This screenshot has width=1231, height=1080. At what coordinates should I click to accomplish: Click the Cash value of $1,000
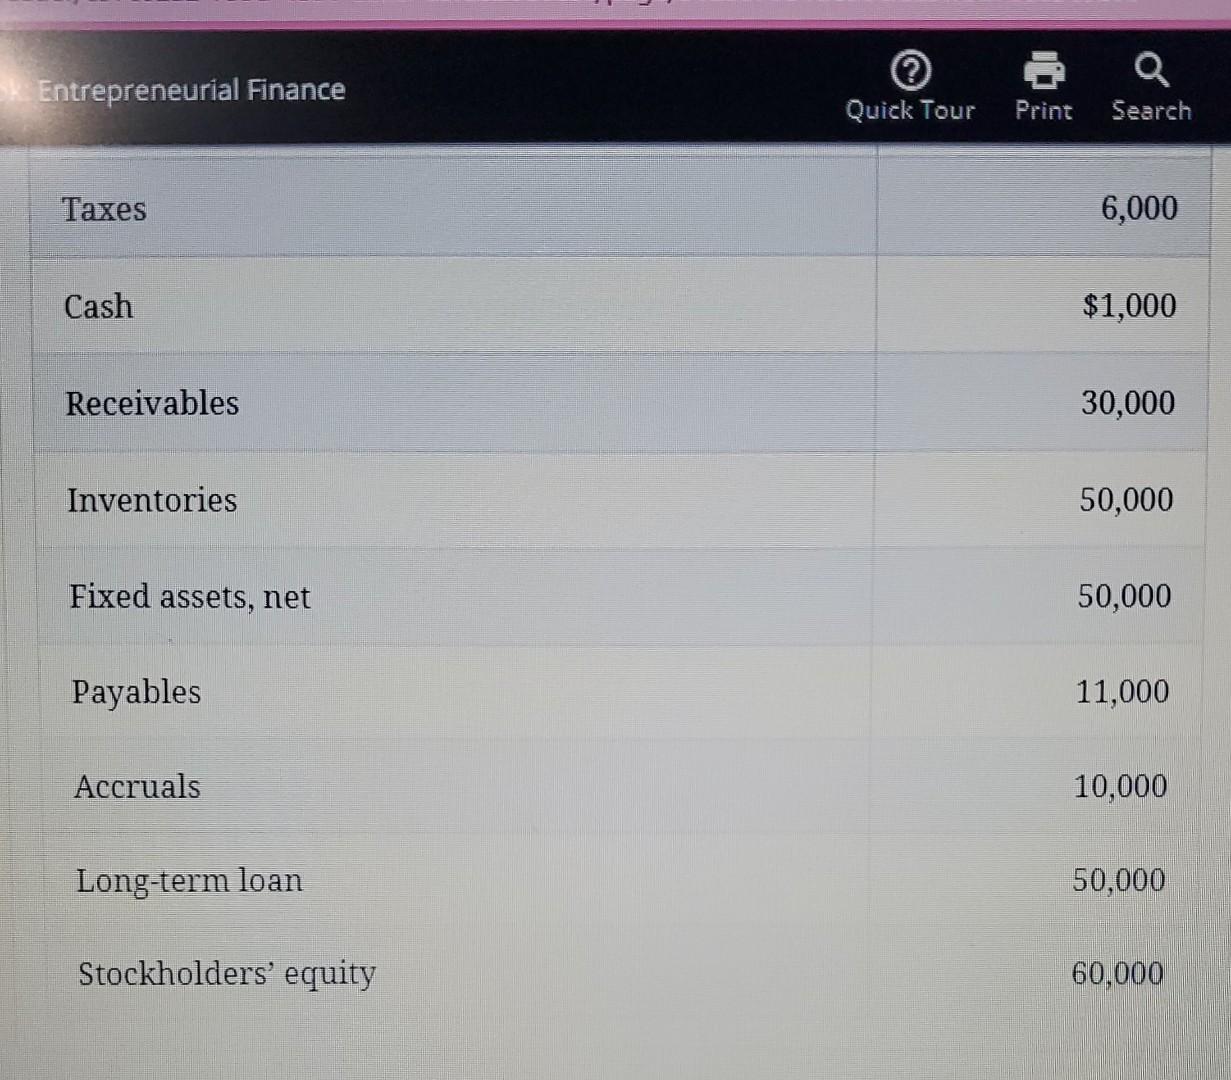pyautogui.click(x=1132, y=306)
